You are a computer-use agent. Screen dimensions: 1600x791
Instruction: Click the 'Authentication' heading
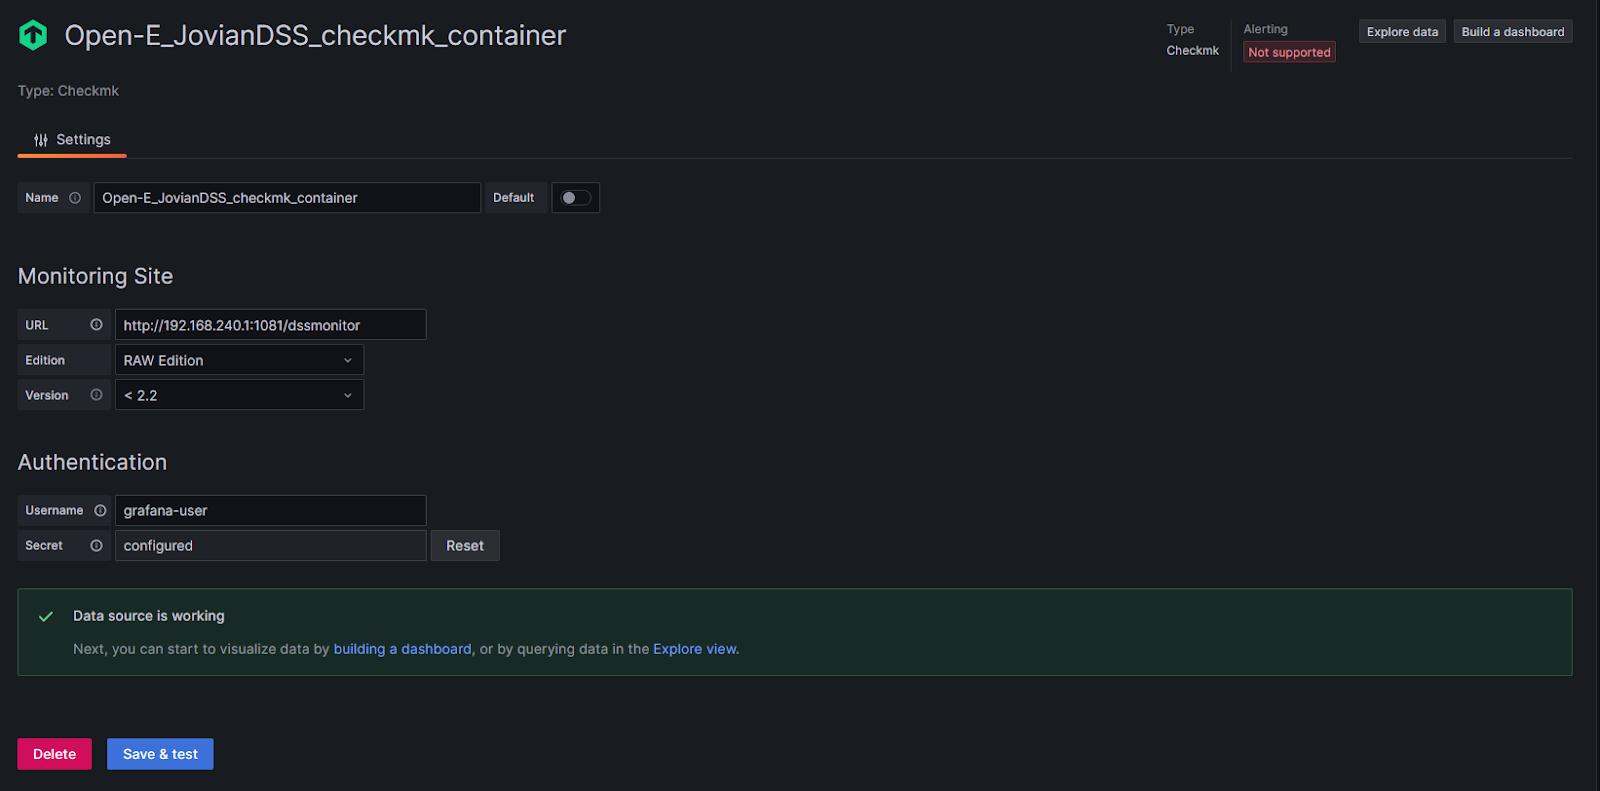[92, 462]
